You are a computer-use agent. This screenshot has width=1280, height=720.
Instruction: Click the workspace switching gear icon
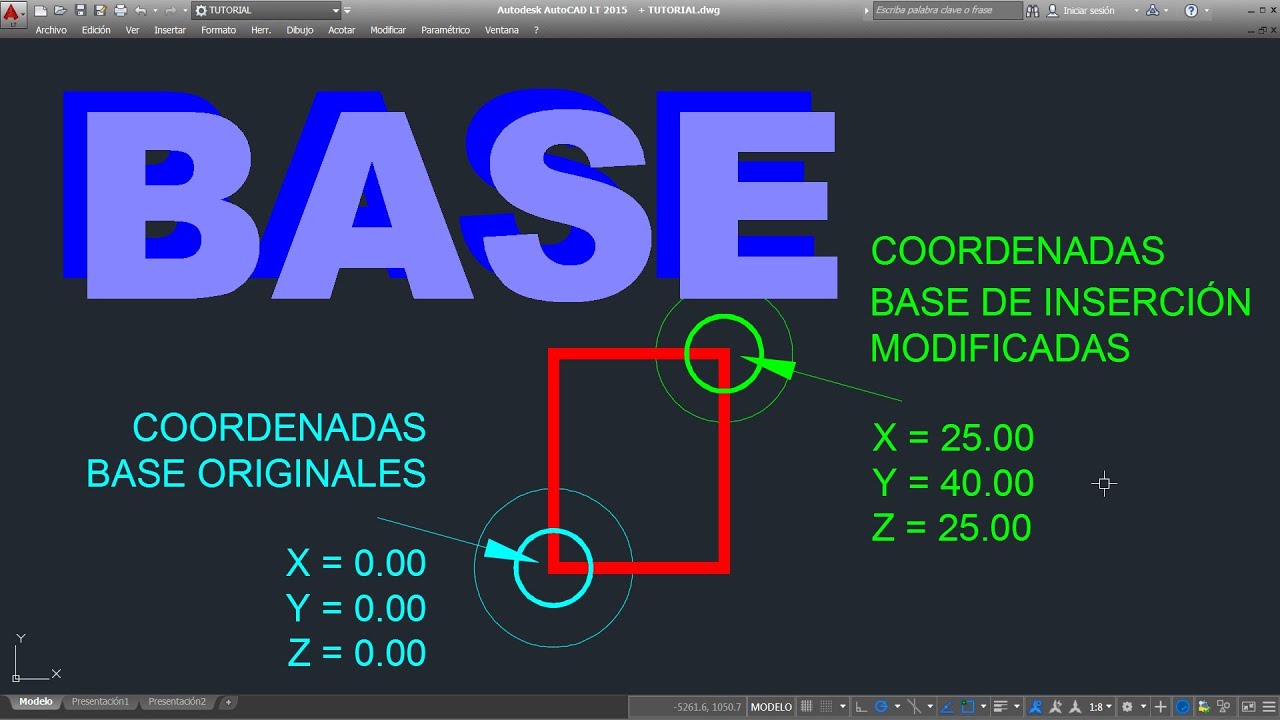coord(1127,707)
